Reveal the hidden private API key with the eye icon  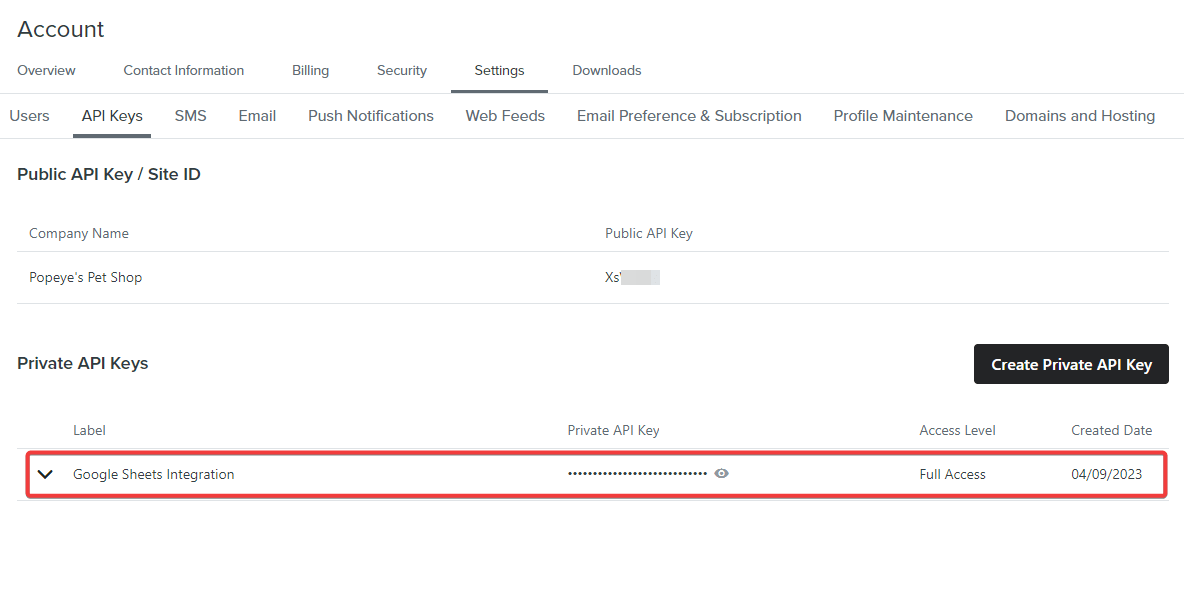pyautogui.click(x=721, y=474)
